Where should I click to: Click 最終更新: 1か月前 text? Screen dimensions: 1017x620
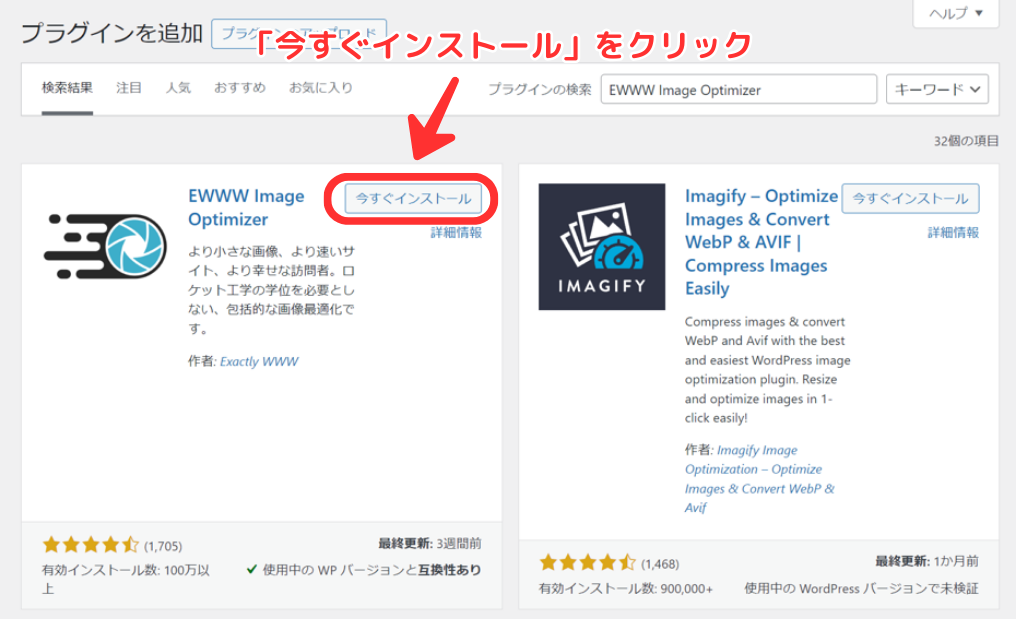point(927,561)
